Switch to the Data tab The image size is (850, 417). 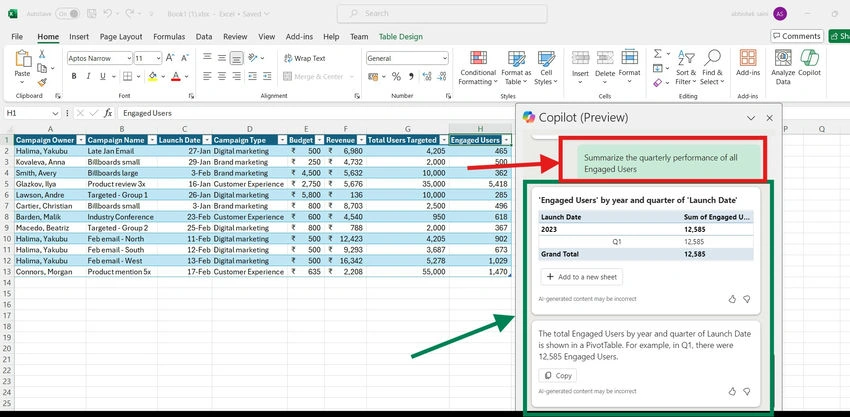(x=204, y=36)
